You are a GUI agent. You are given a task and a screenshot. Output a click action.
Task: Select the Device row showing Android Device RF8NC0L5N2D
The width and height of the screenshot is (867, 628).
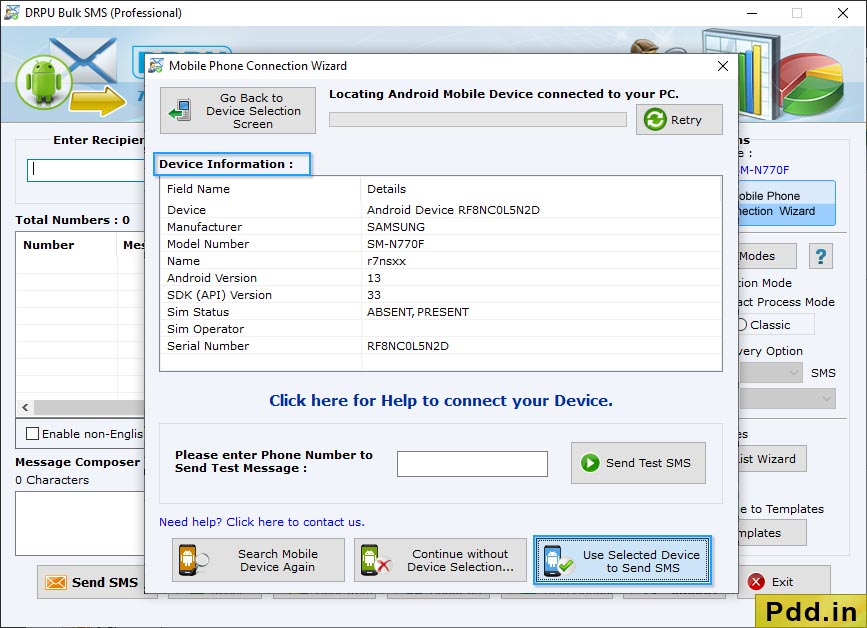(x=440, y=210)
